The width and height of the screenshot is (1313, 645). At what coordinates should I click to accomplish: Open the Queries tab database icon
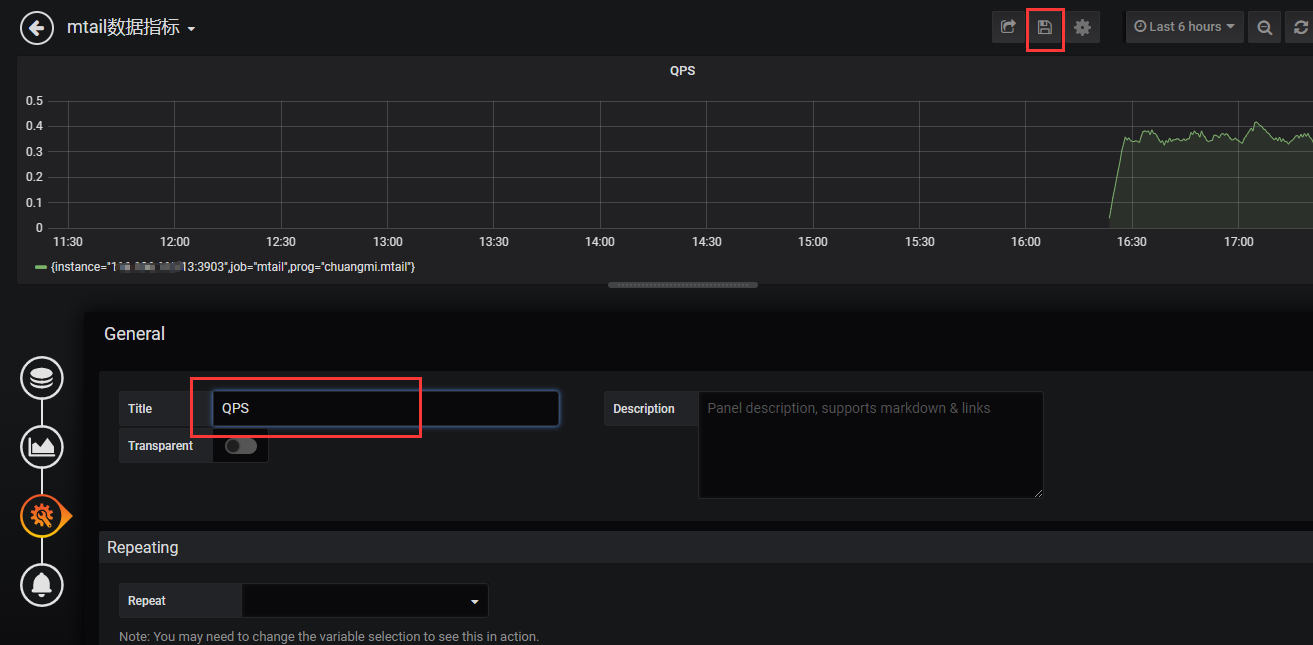(x=42, y=379)
